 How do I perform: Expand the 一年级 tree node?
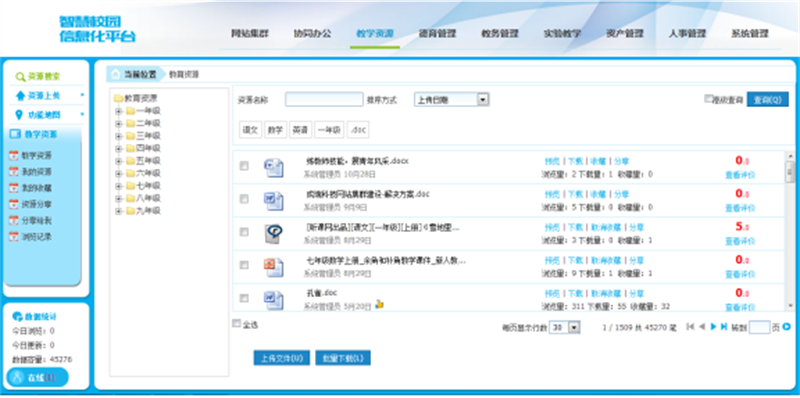(119, 111)
